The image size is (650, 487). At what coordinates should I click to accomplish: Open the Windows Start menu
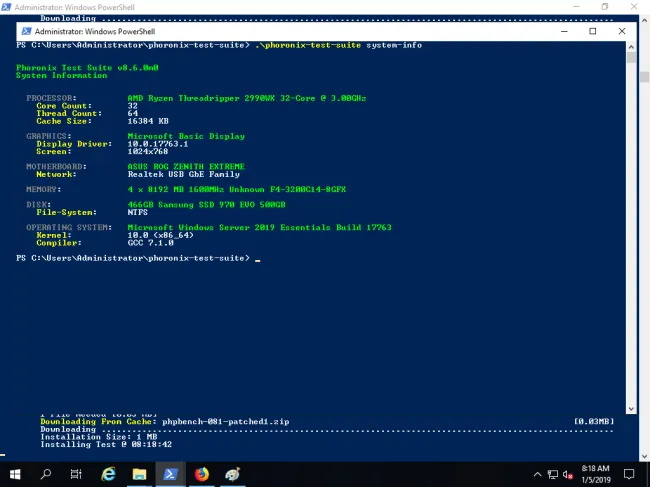[x=15, y=474]
